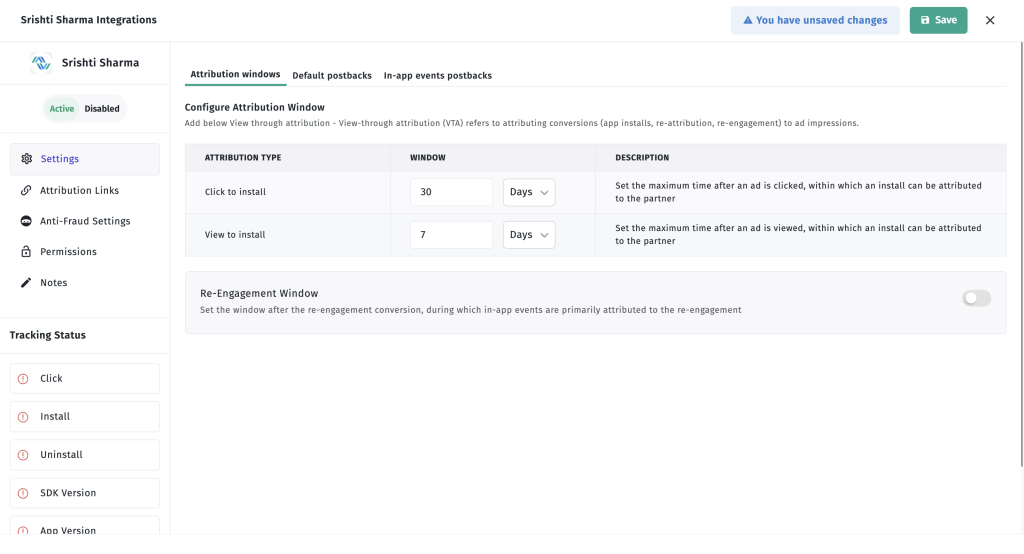Screen dimensions: 1024x554
Task: Select the Uninstall tracking status row
Action: (85, 455)
